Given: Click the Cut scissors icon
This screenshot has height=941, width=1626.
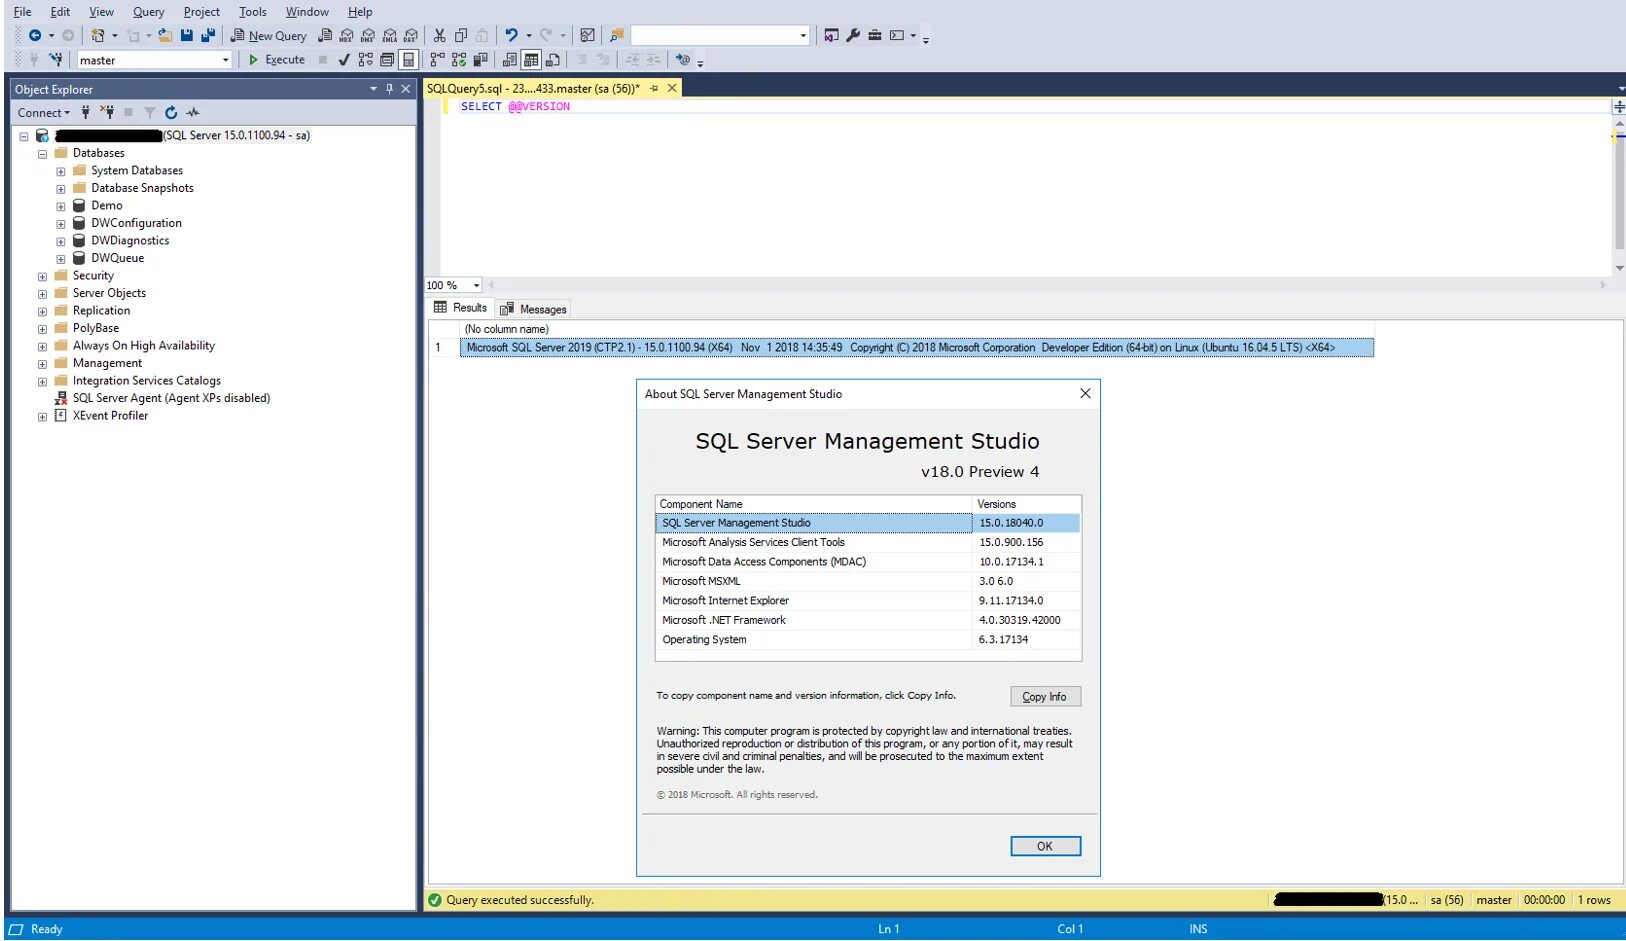Looking at the screenshot, I should click(x=439, y=35).
